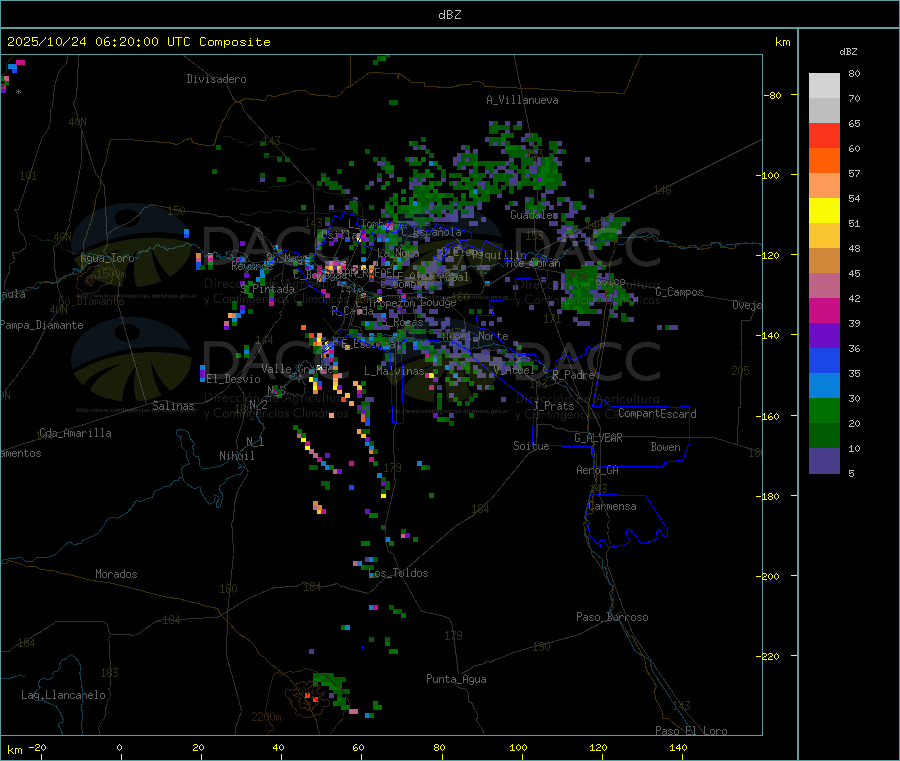This screenshot has width=900, height=761.
Task: Click the 'Aero_GA' map label
Action: tap(598, 470)
